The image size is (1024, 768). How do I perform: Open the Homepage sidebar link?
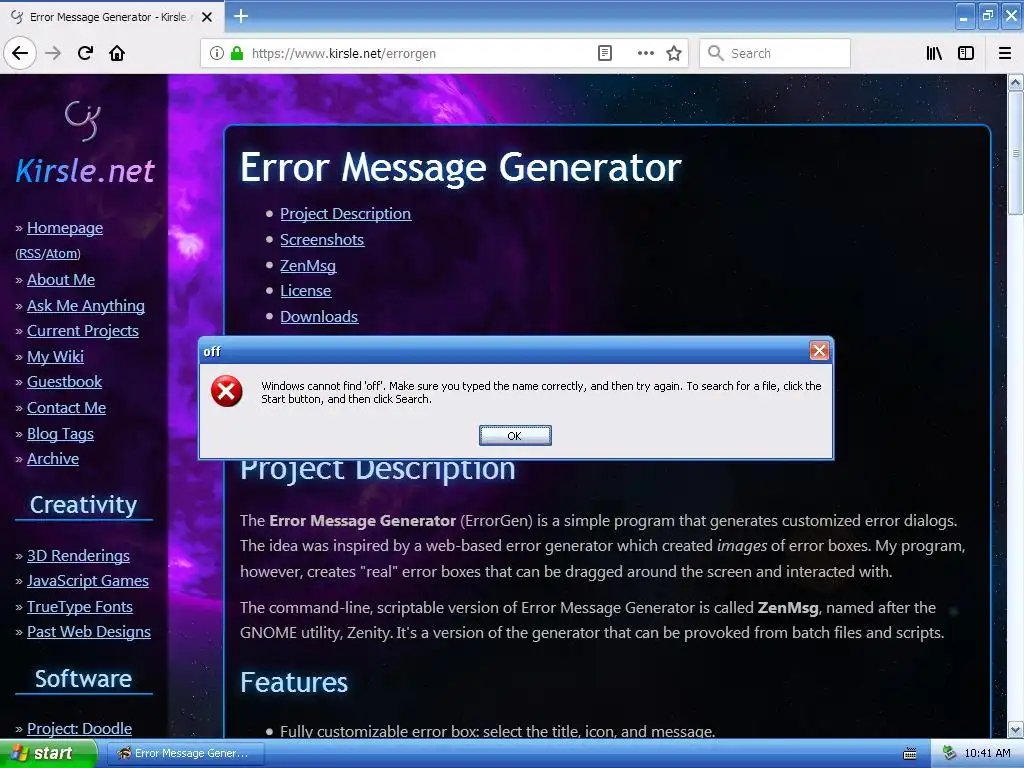[x=65, y=228]
